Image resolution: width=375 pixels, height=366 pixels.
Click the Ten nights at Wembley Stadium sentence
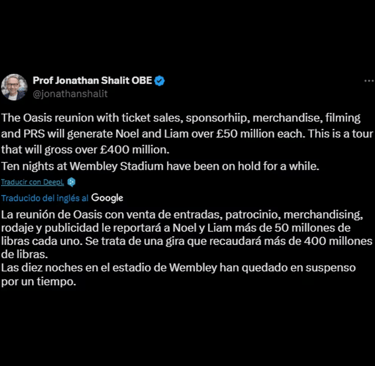pyautogui.click(x=160, y=166)
